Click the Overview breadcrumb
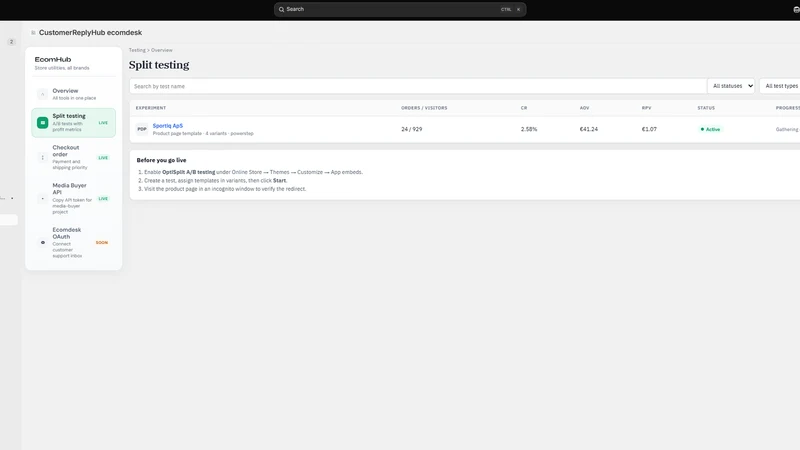 (x=162, y=50)
